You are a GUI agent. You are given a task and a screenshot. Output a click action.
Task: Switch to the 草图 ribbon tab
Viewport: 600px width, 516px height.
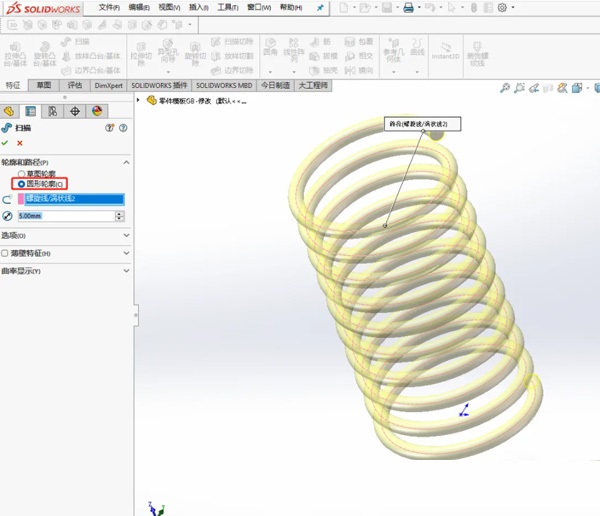click(x=44, y=86)
